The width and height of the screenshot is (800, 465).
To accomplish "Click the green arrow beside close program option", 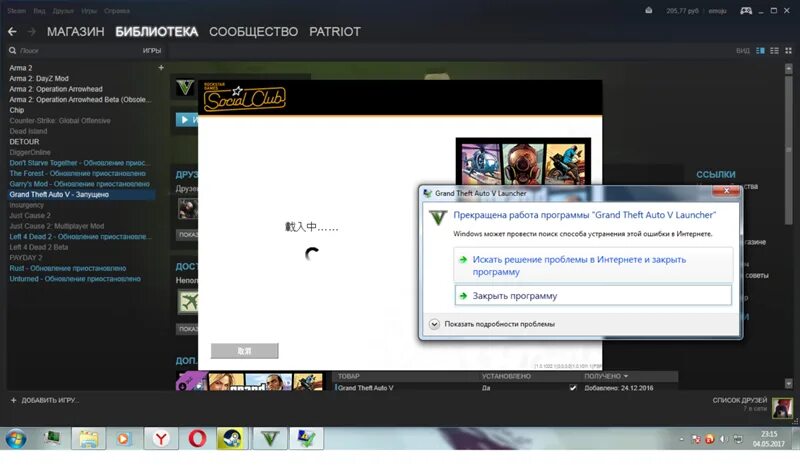I will (463, 296).
